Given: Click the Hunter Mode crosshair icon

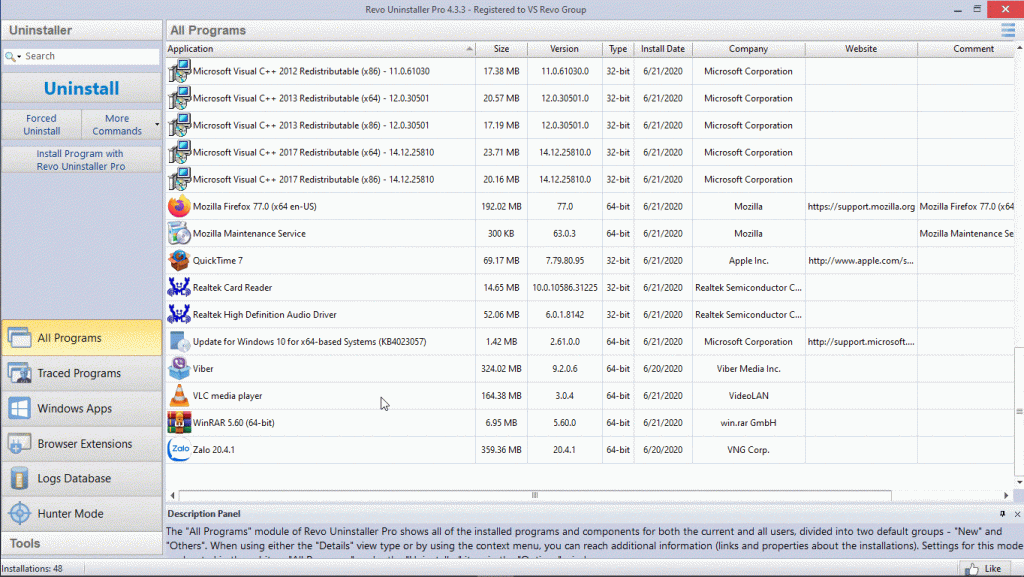Looking at the screenshot, I should coord(19,514).
